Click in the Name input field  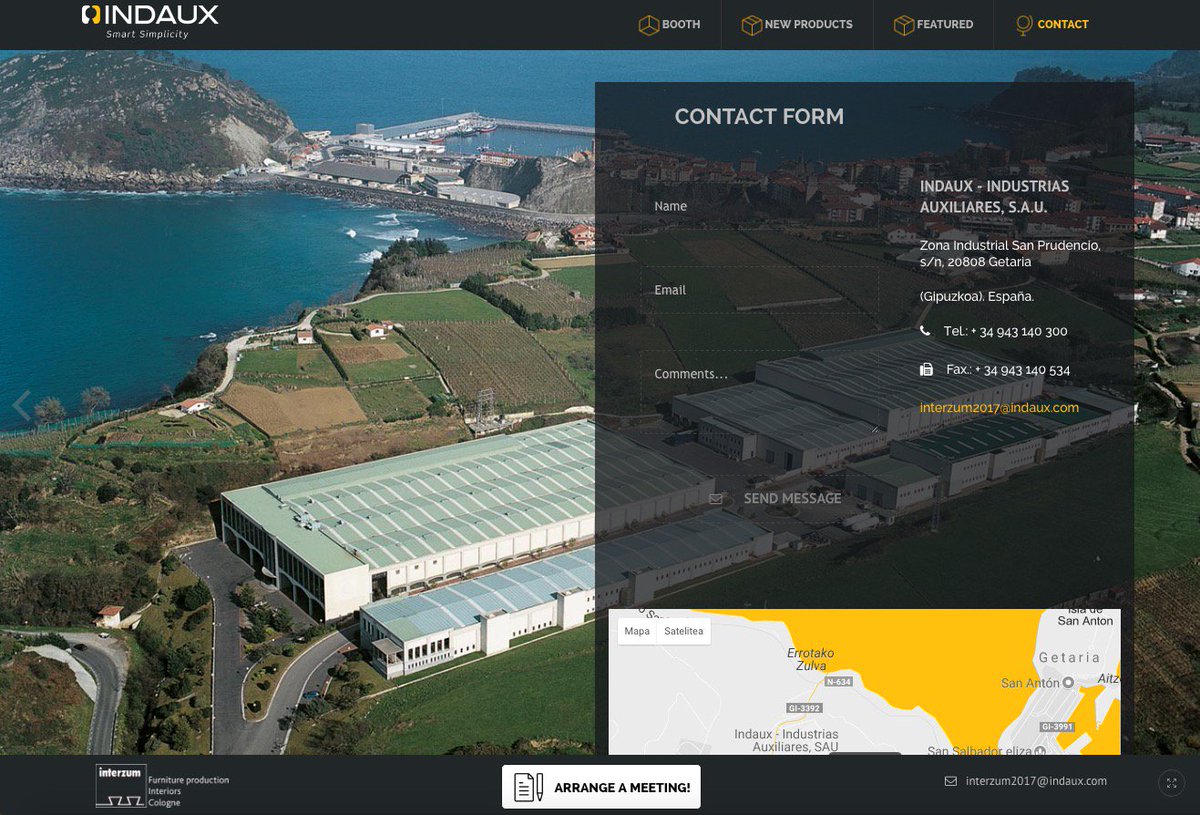click(x=760, y=206)
